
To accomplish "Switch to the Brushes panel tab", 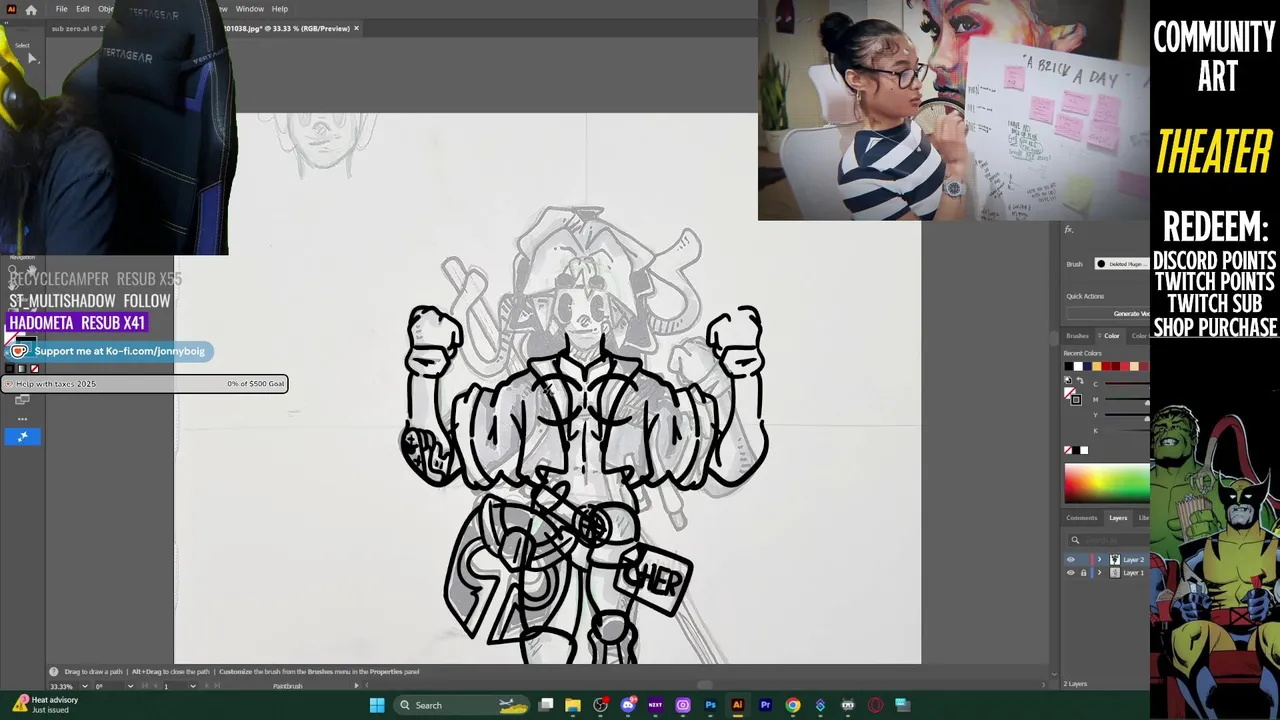I will [x=1077, y=336].
